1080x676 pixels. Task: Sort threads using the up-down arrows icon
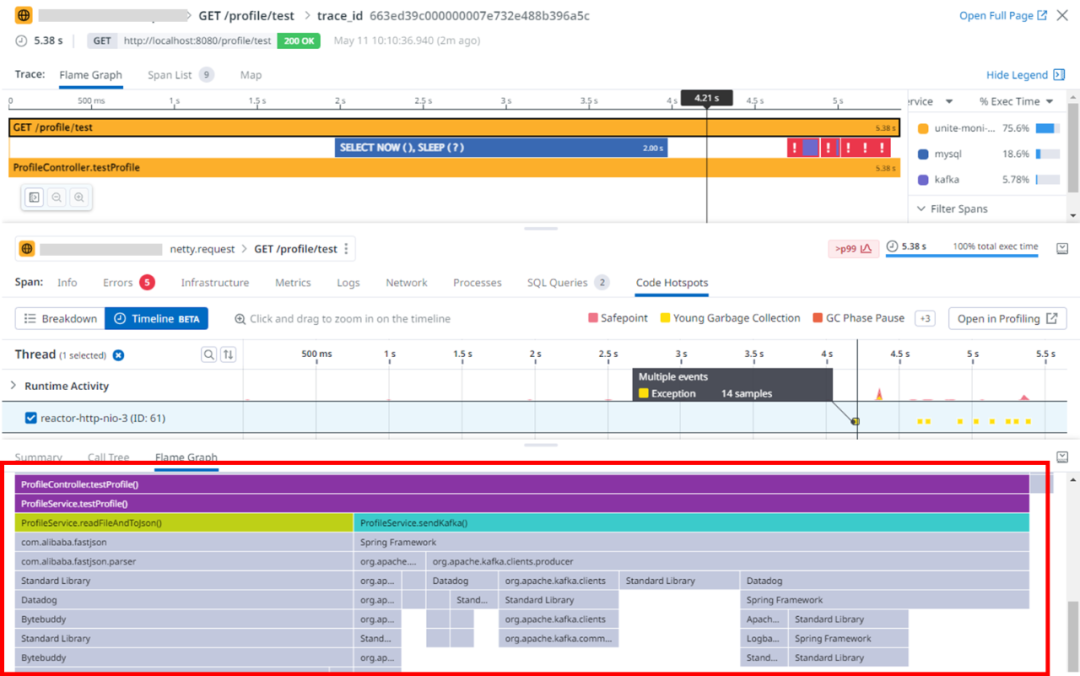(x=228, y=354)
